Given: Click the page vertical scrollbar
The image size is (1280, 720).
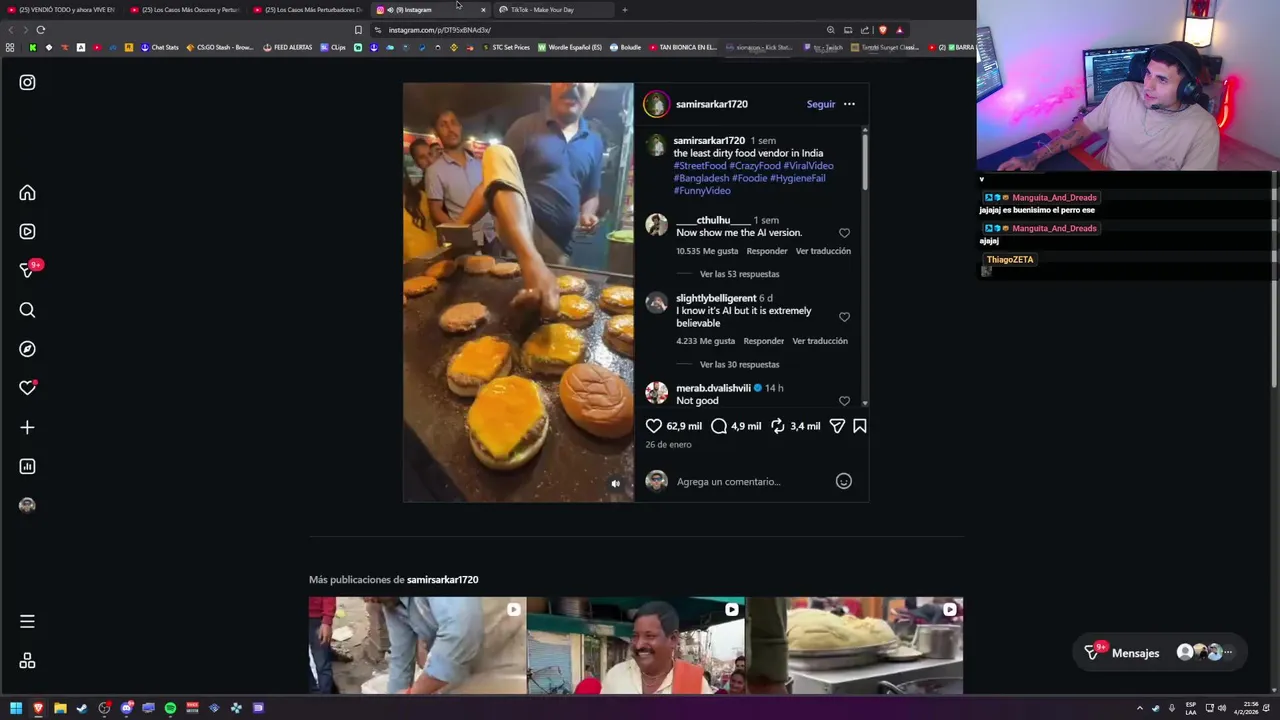Looking at the screenshot, I should (1275, 280).
